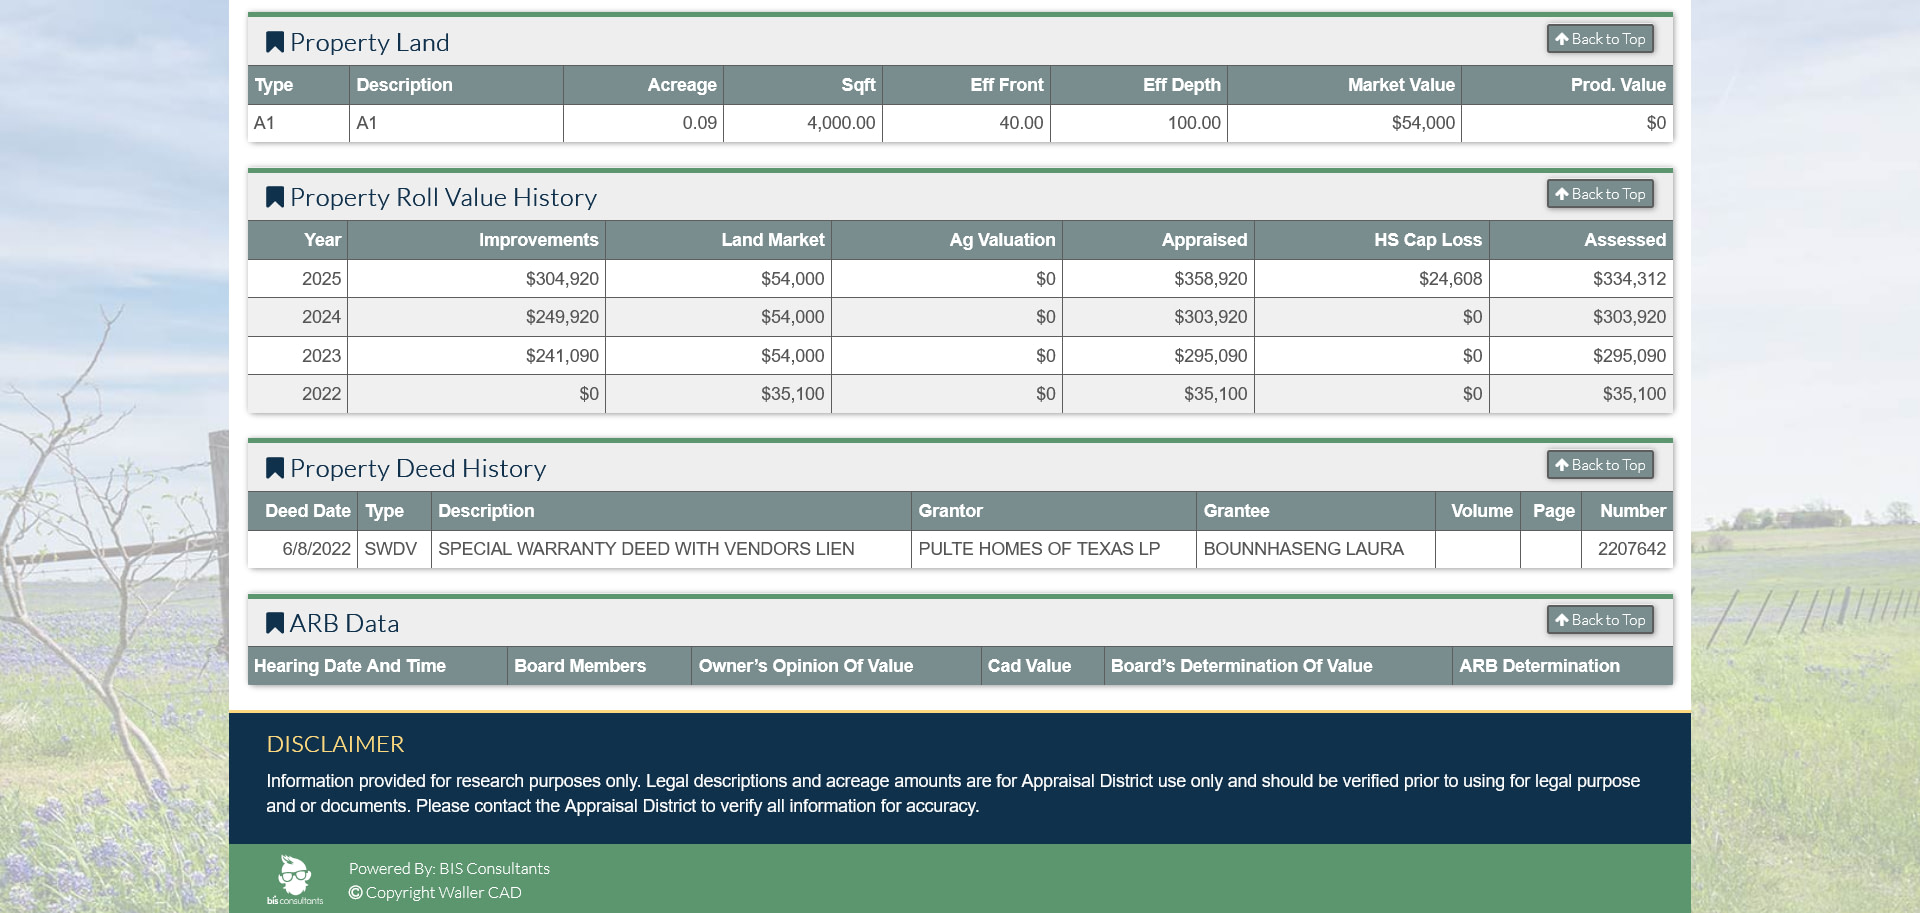Viewport: 1920px width, 913px height.
Task: Click the Prod. Value column header
Action: (x=1567, y=85)
